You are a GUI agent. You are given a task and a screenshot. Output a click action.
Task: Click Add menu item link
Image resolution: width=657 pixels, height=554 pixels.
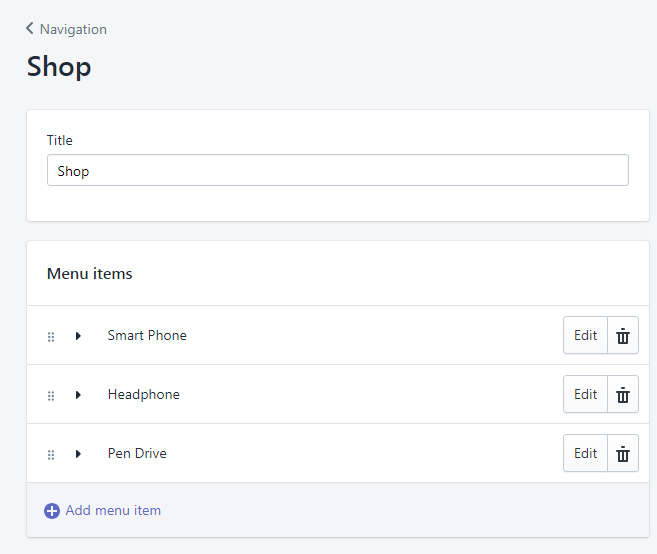113,510
